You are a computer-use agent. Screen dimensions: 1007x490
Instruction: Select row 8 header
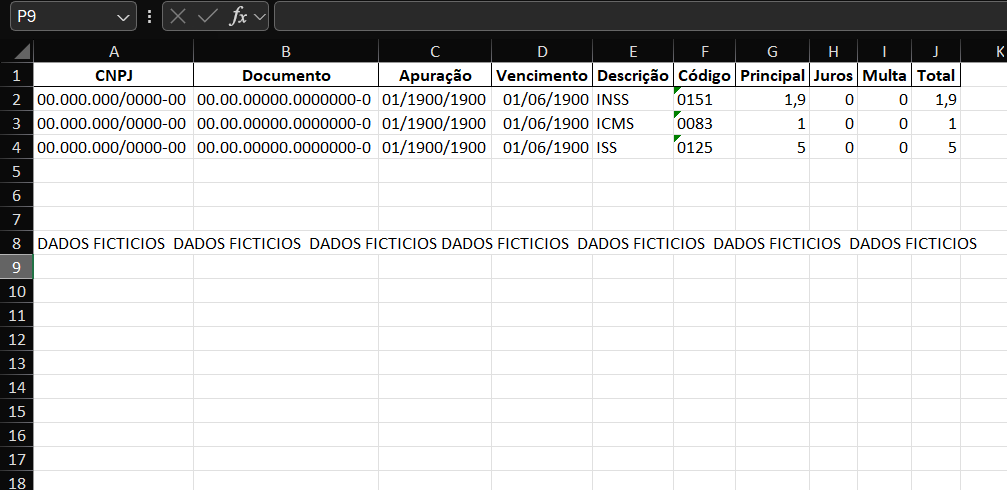click(16, 243)
